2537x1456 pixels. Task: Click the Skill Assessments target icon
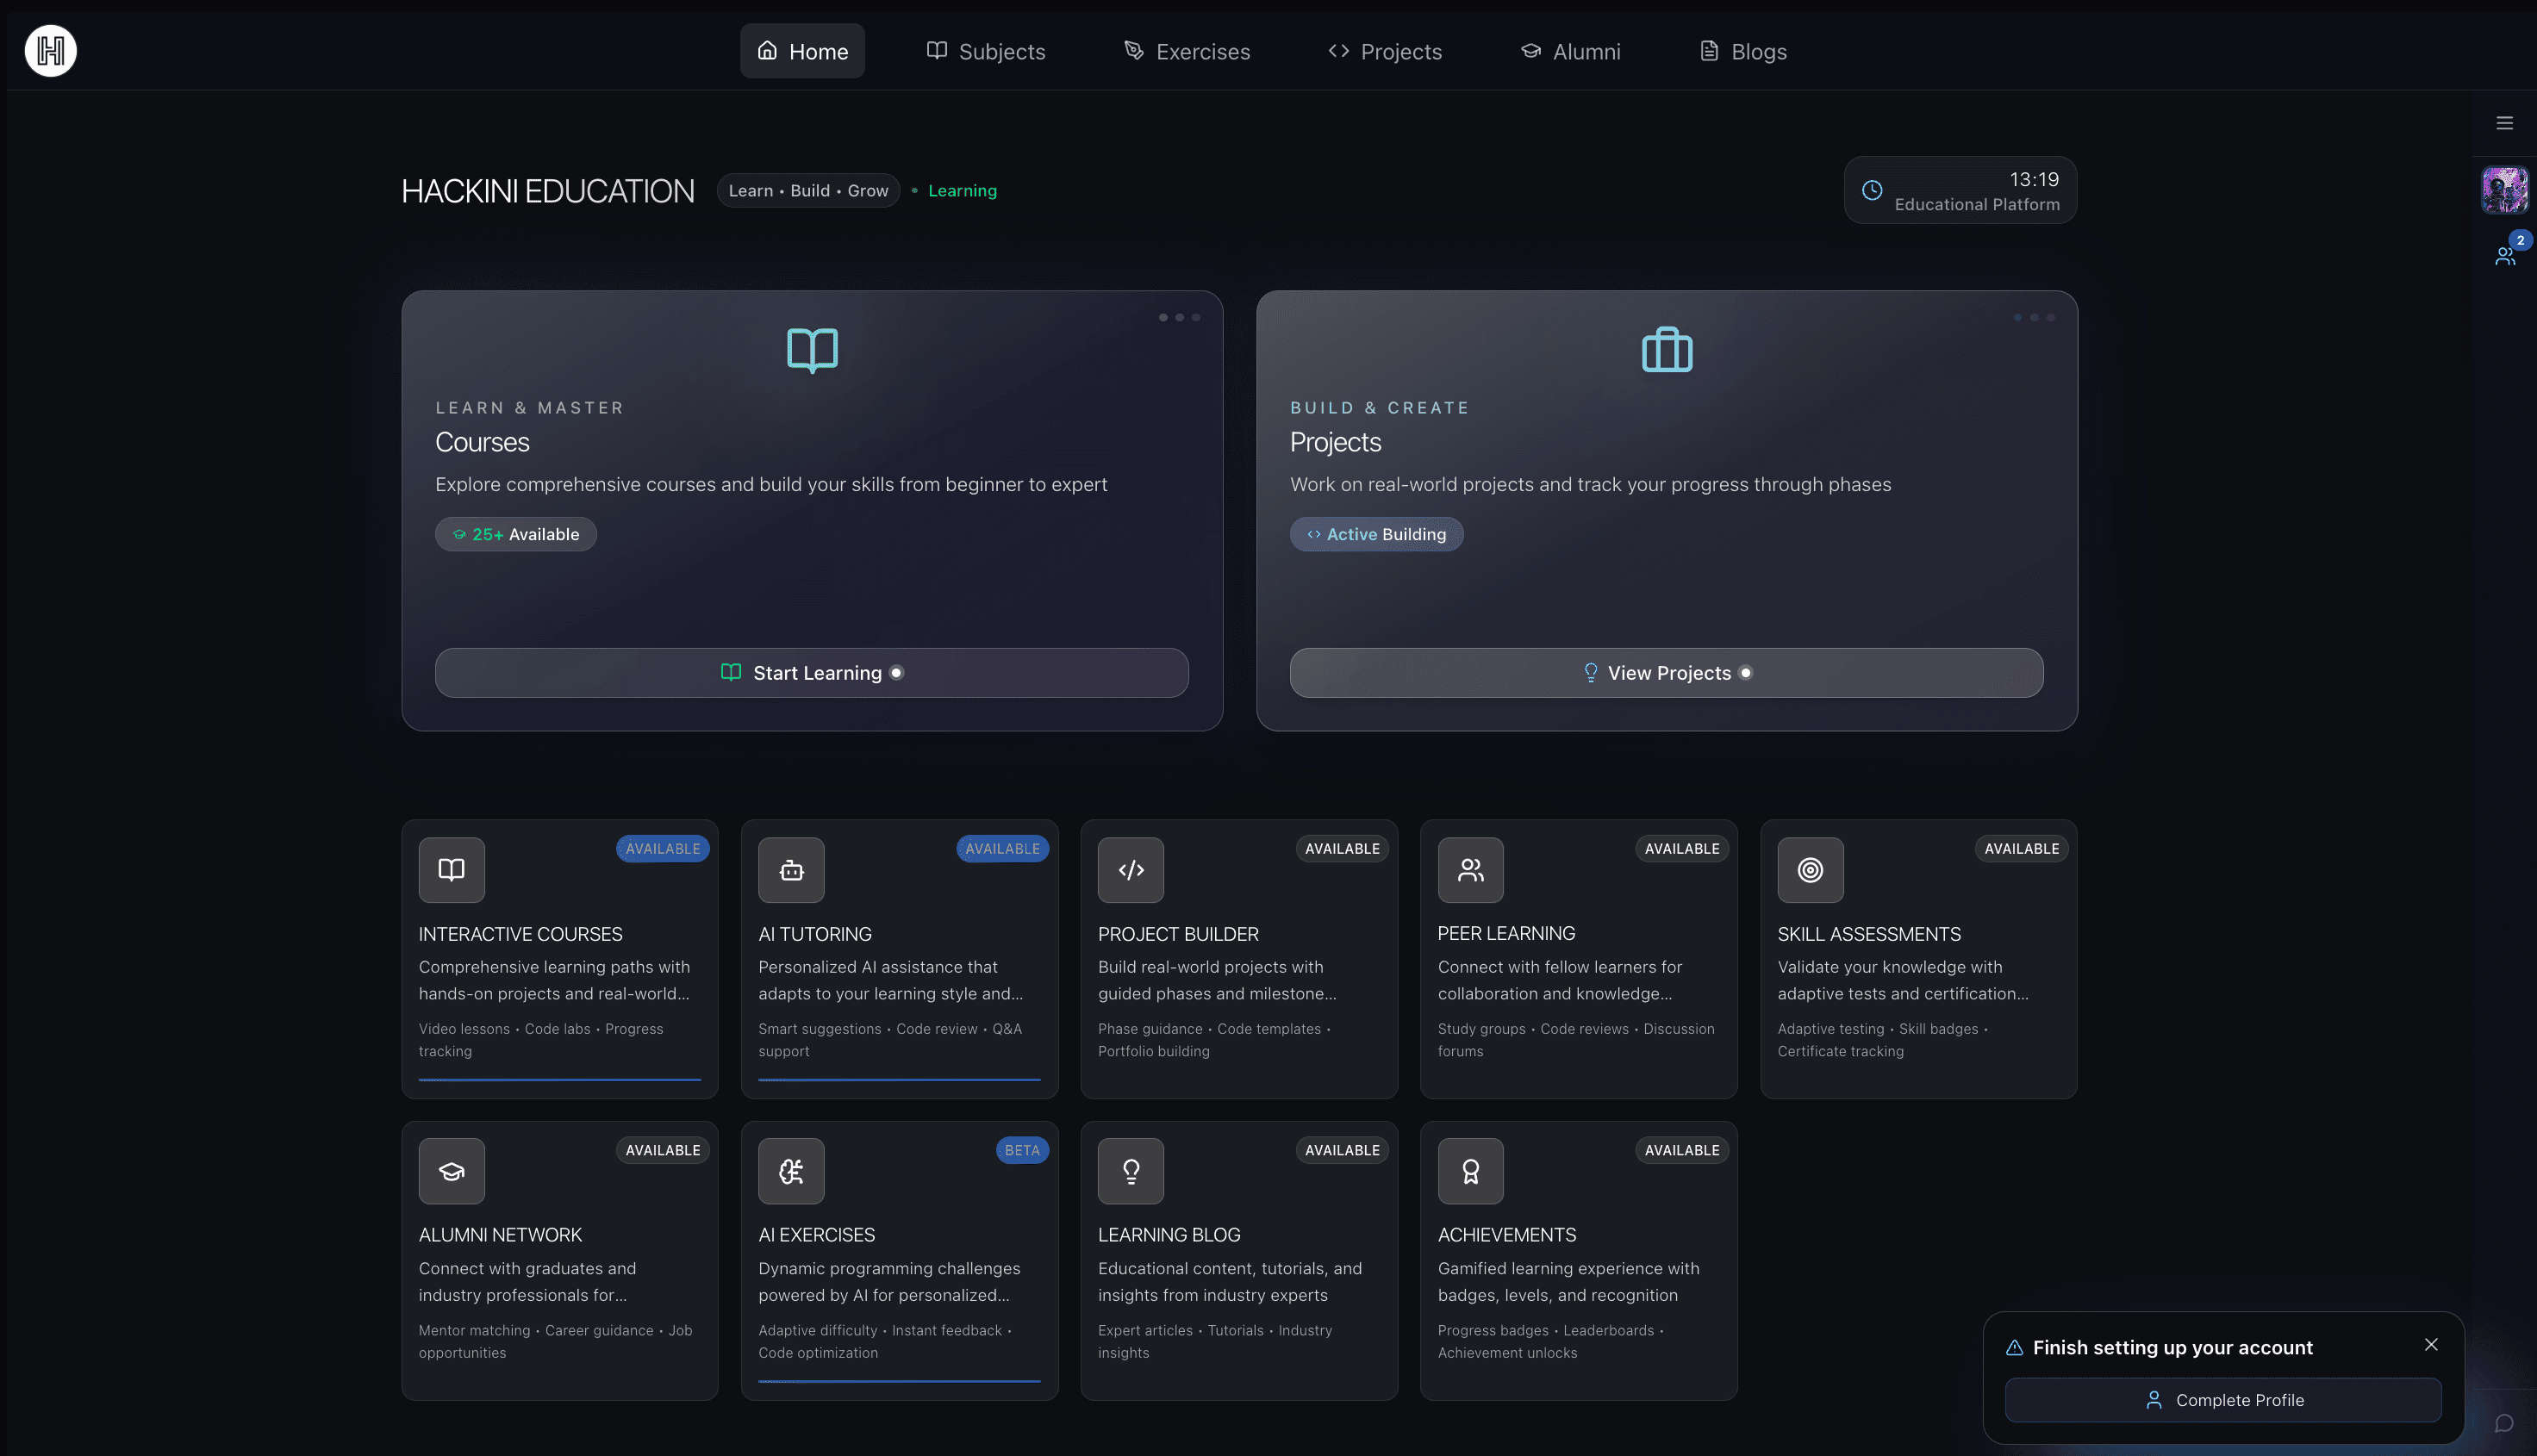coord(1810,870)
